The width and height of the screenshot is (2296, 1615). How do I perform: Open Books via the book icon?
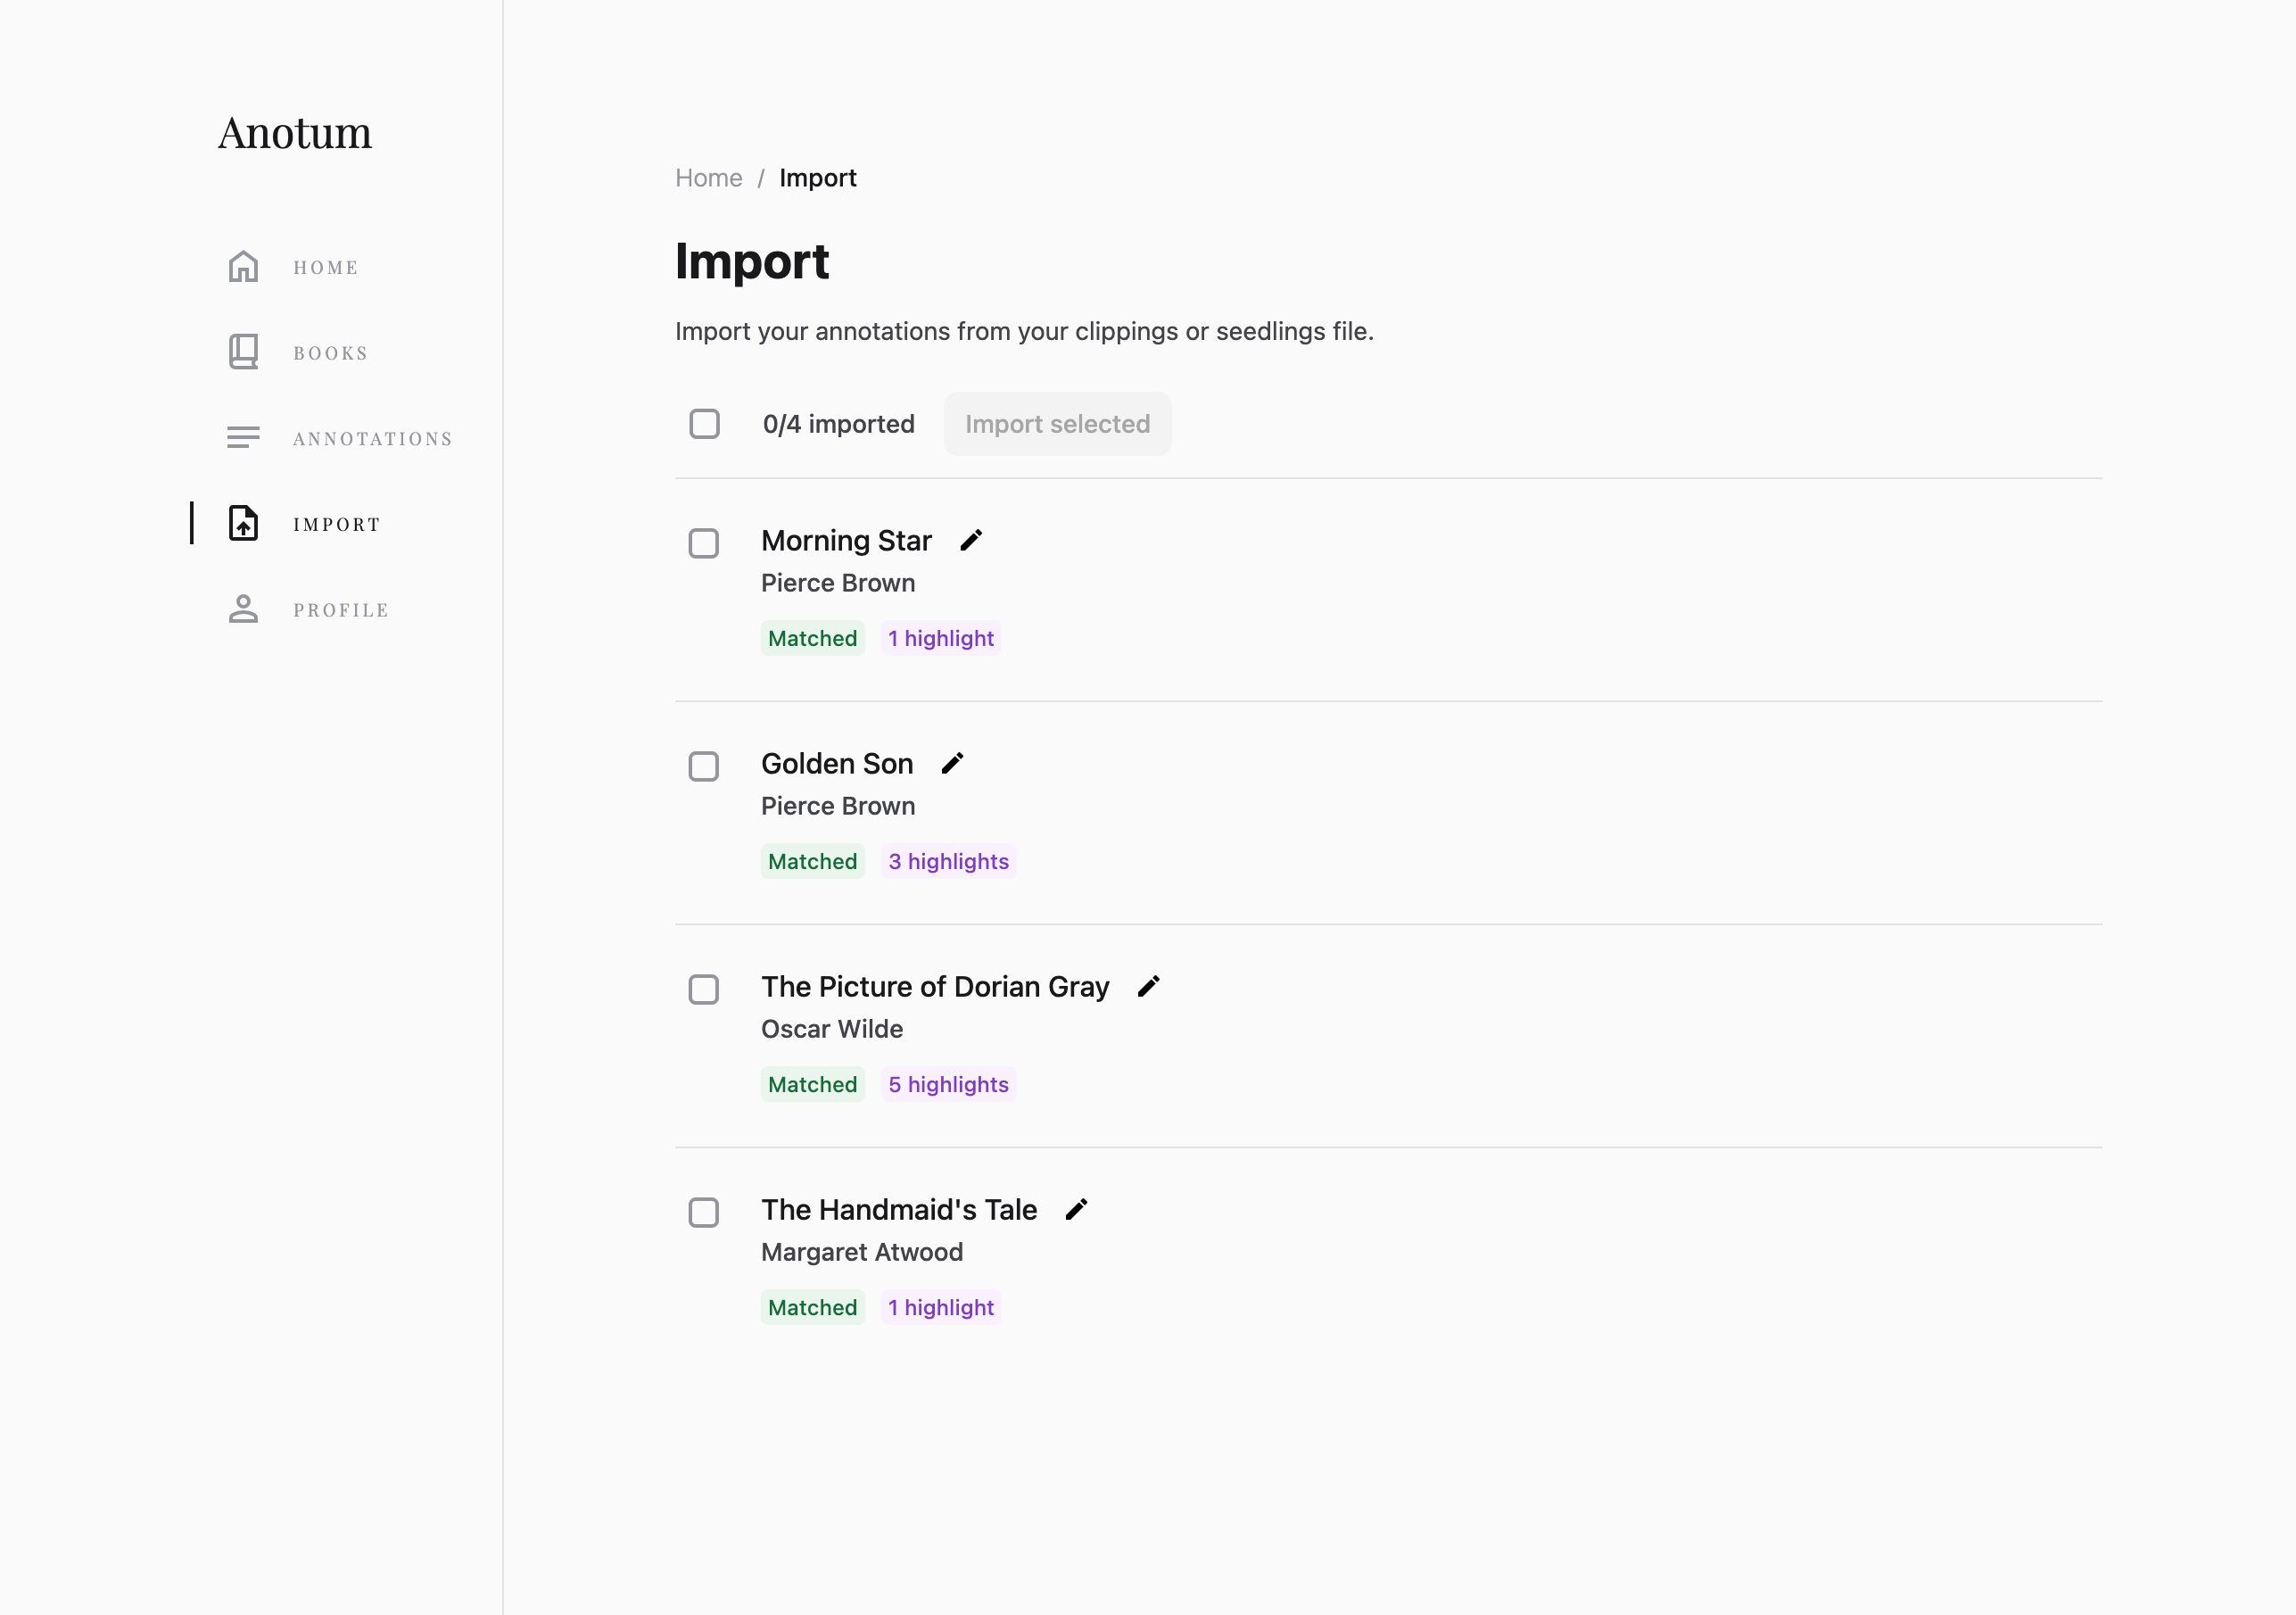point(243,352)
